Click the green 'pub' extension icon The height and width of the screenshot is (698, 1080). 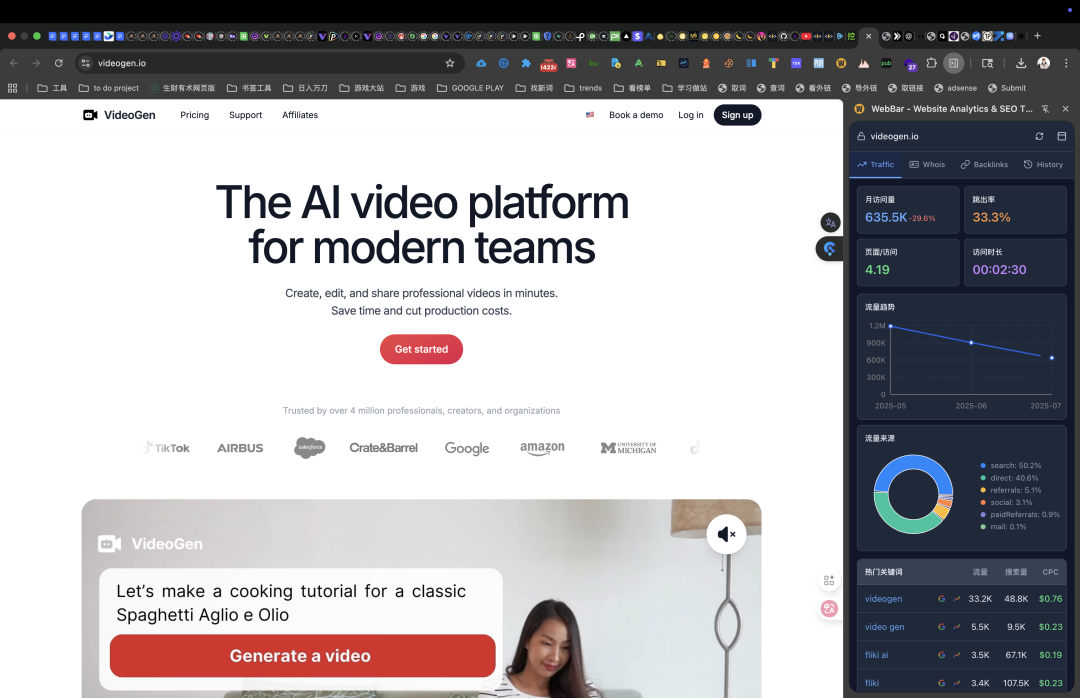[x=886, y=63]
